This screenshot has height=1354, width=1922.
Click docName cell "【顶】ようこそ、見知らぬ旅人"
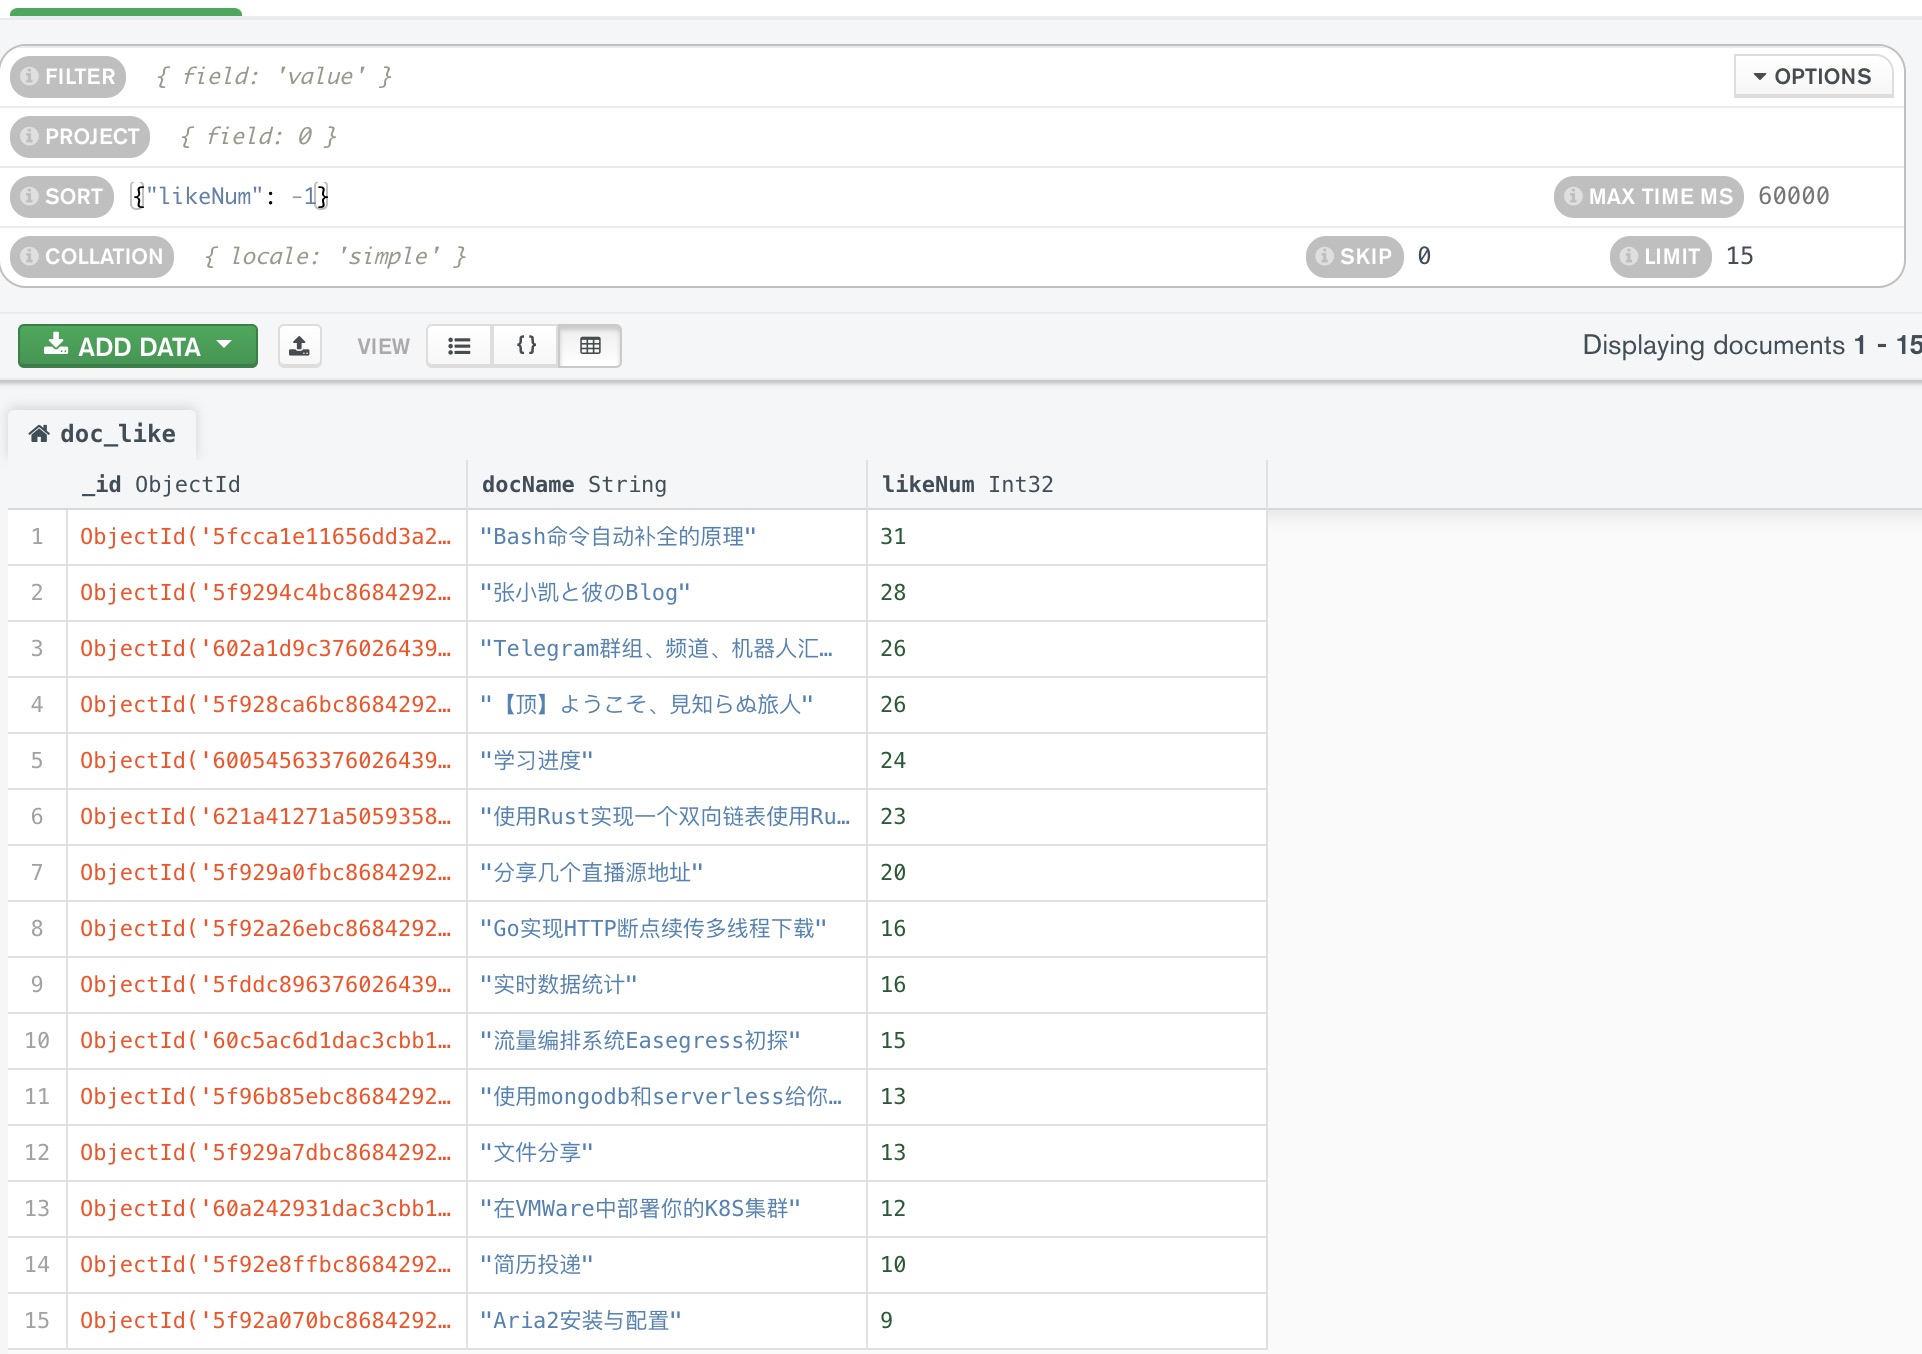tap(667, 705)
